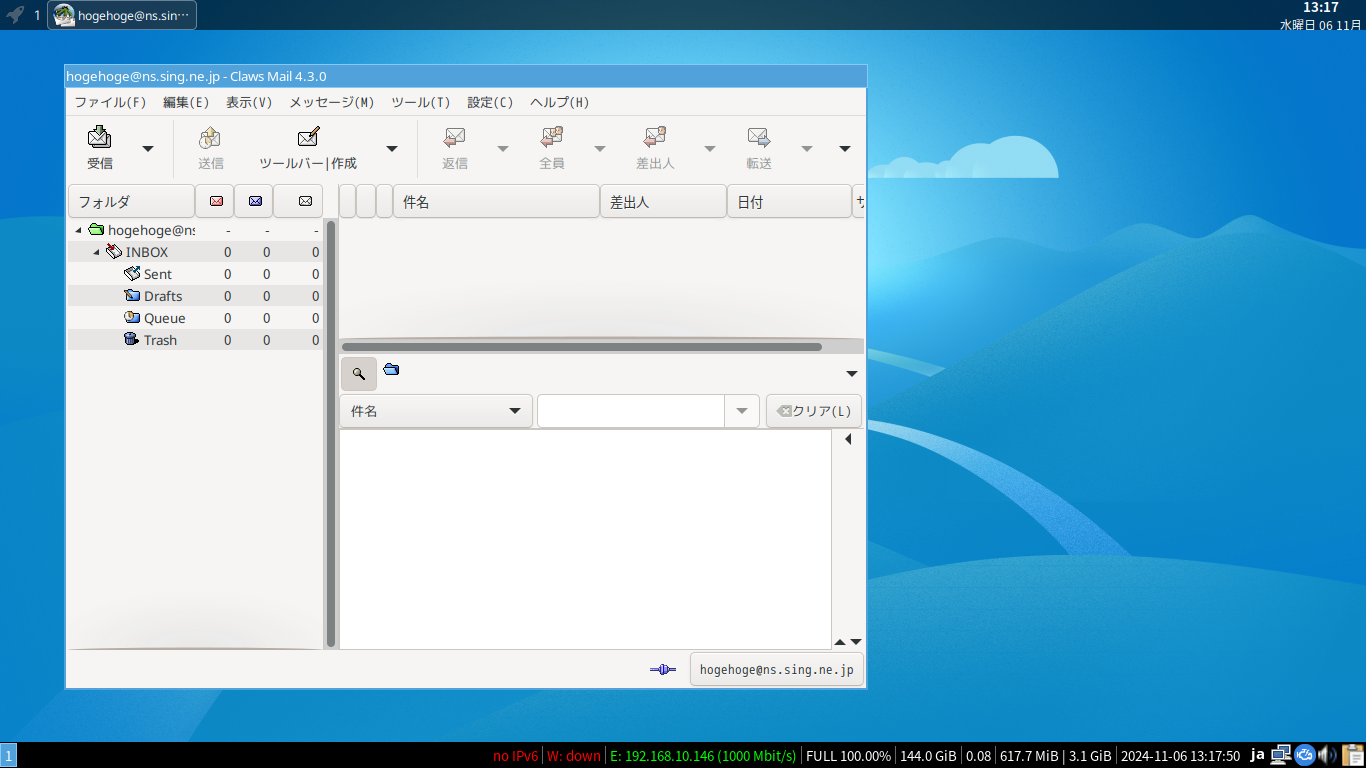Open the 設定(C) menu
This screenshot has width=1366, height=768.
(x=490, y=102)
